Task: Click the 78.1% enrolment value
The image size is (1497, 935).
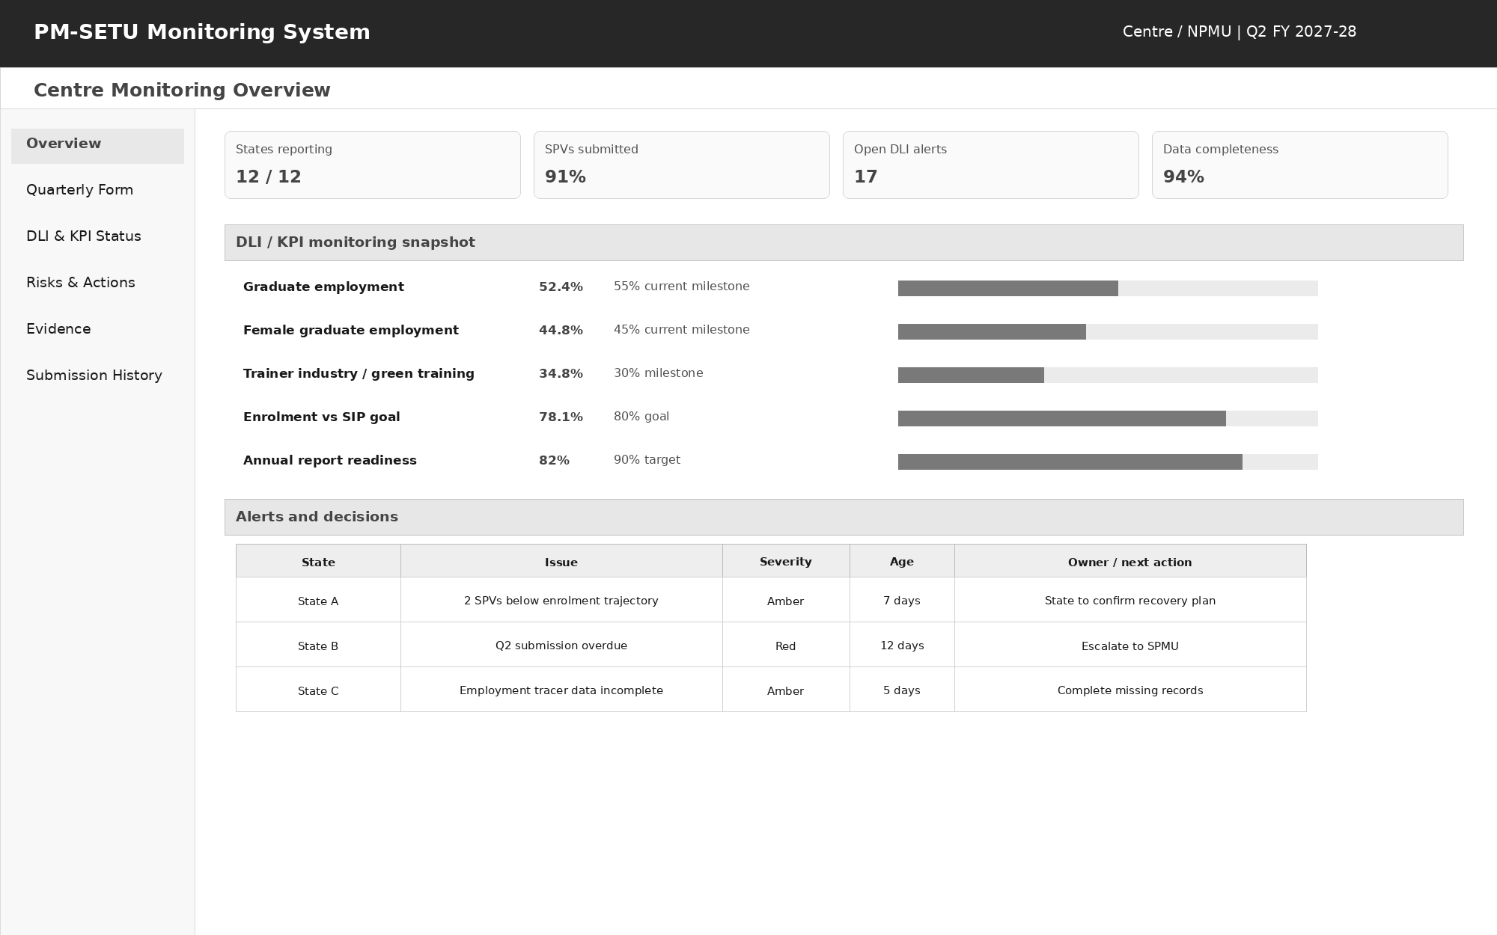Action: (x=560, y=417)
